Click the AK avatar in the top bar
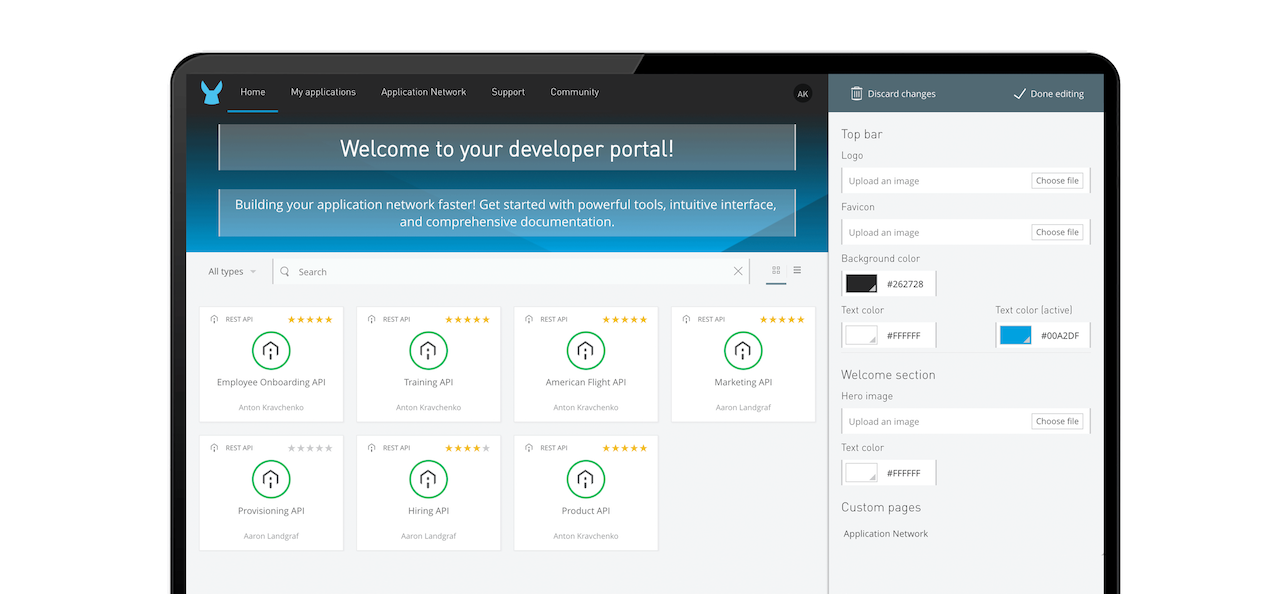Screen dimensions: 1280x594 click(803, 93)
